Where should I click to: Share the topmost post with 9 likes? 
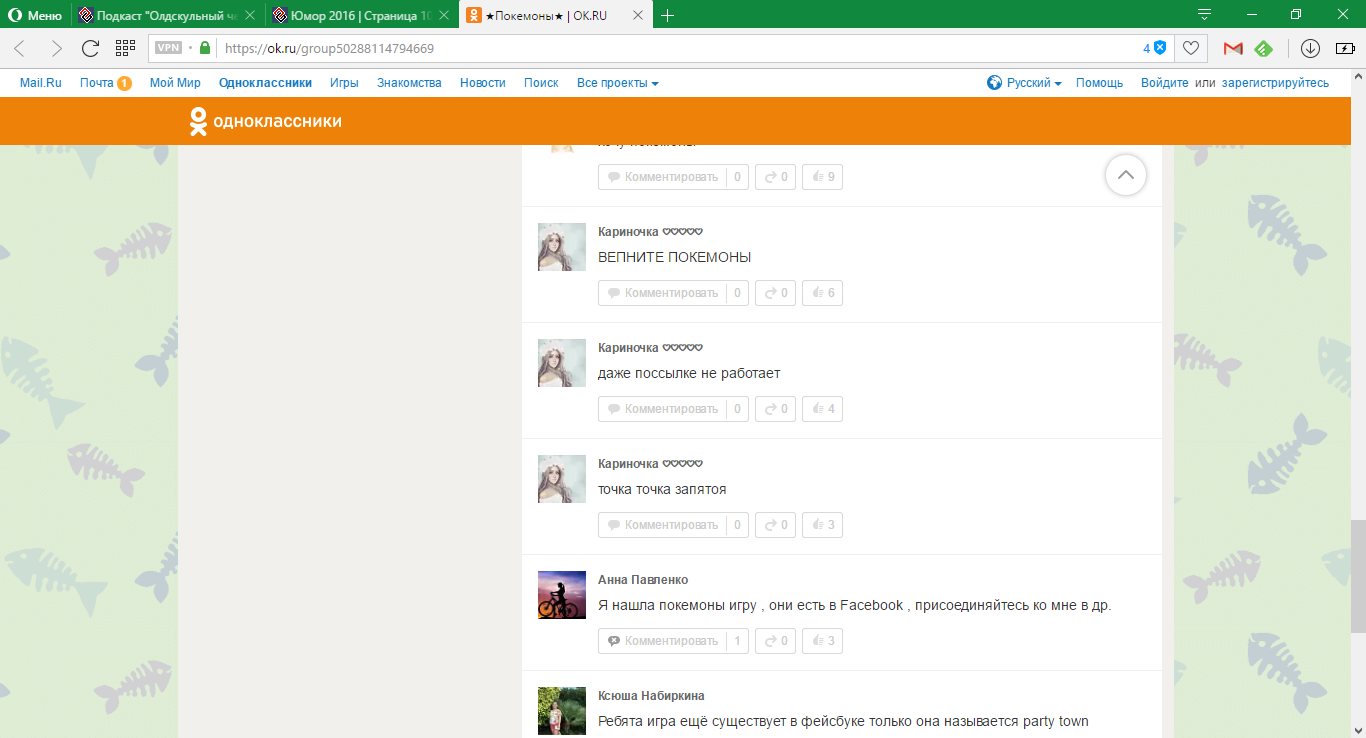pos(775,177)
